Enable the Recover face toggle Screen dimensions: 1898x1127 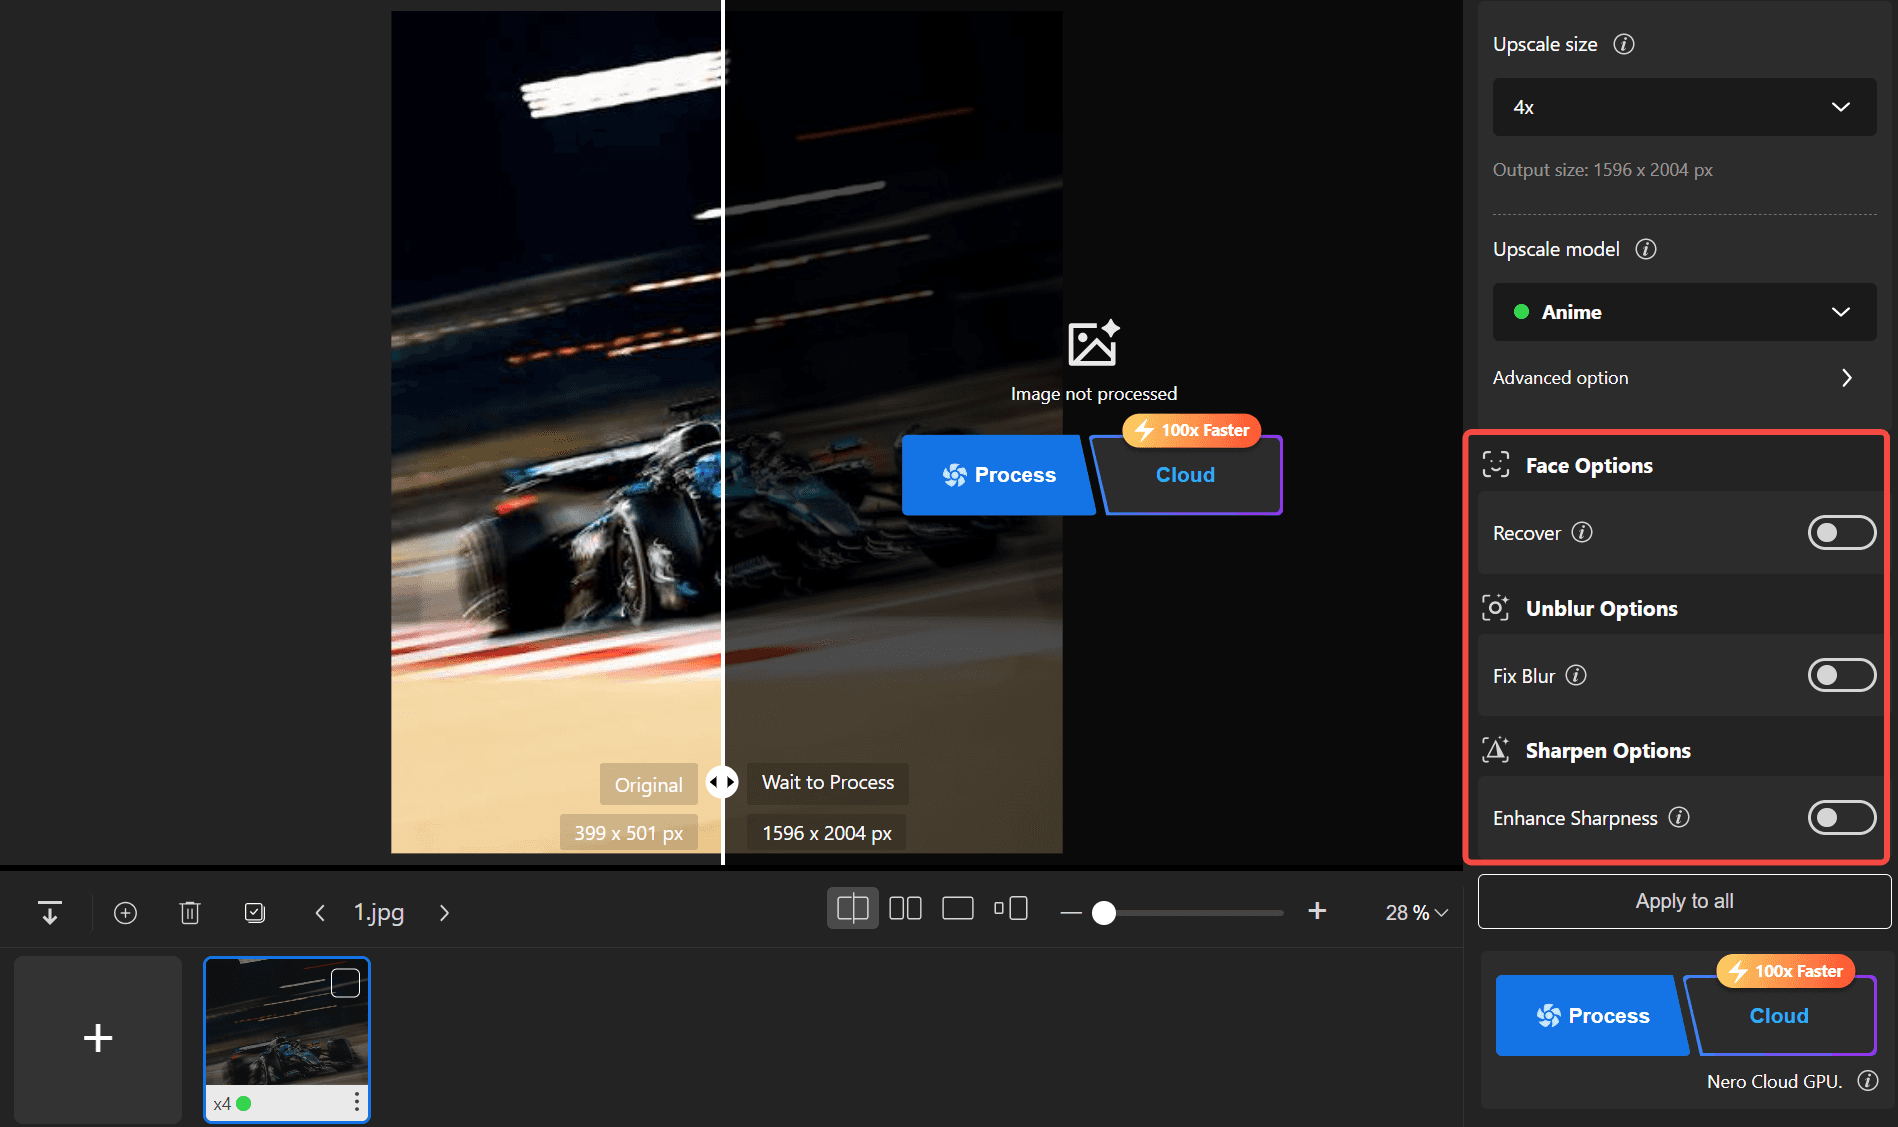(1841, 532)
